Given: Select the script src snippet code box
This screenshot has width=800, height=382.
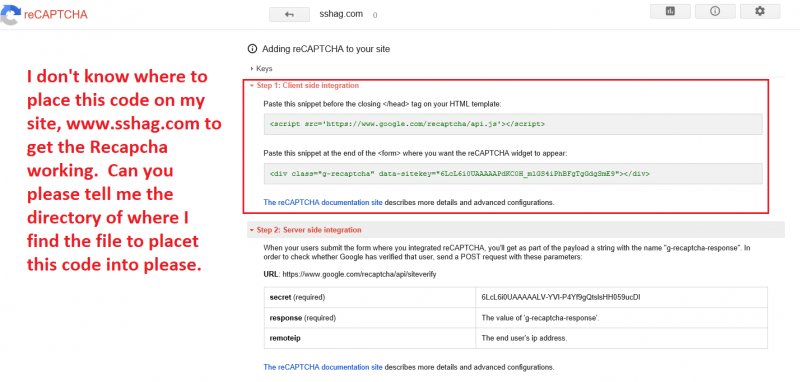Looking at the screenshot, I should [513, 124].
